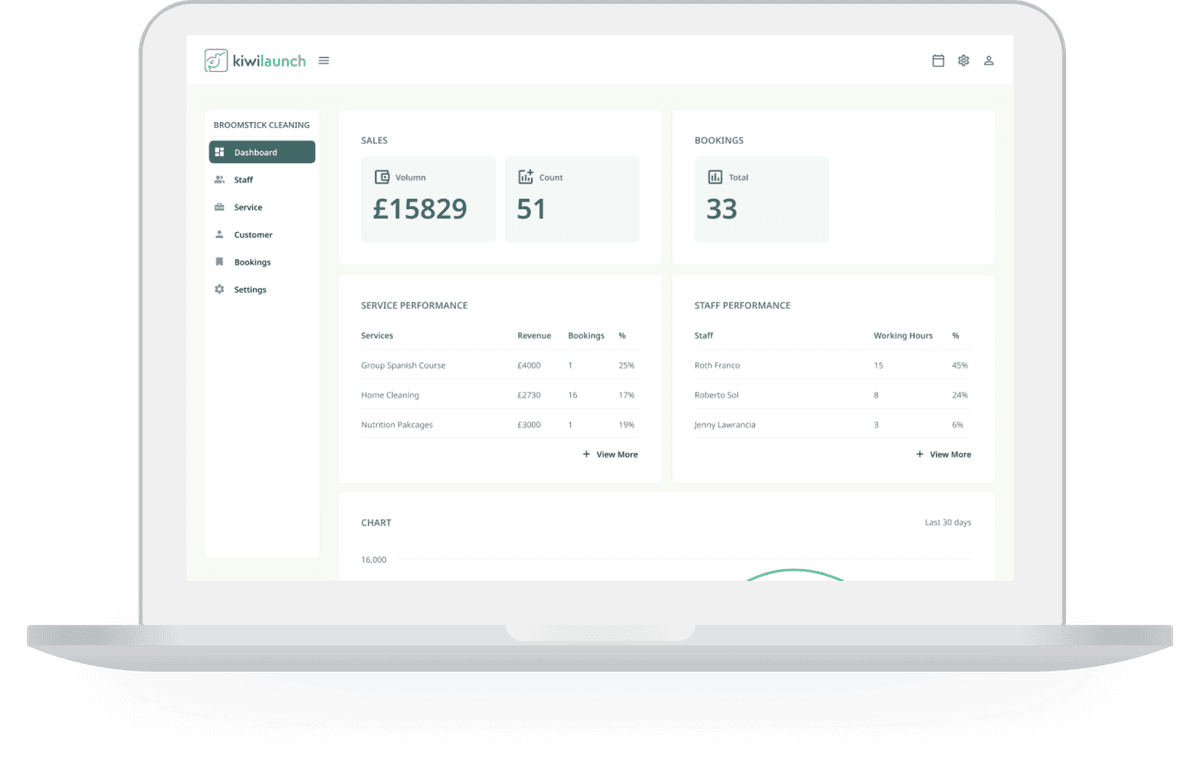Toggle the hamburger menu icon
Screen dimensions: 1200x757
(x=324, y=61)
